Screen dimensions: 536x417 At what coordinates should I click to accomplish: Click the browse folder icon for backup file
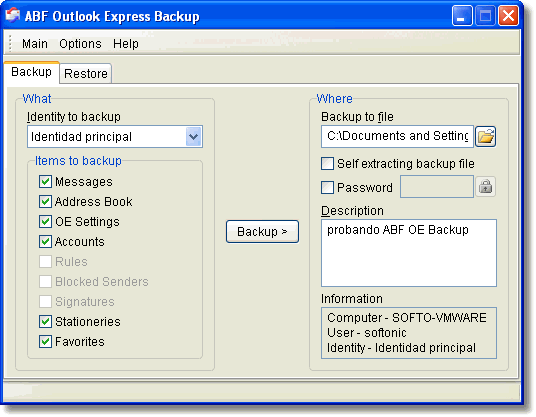[x=485, y=137]
